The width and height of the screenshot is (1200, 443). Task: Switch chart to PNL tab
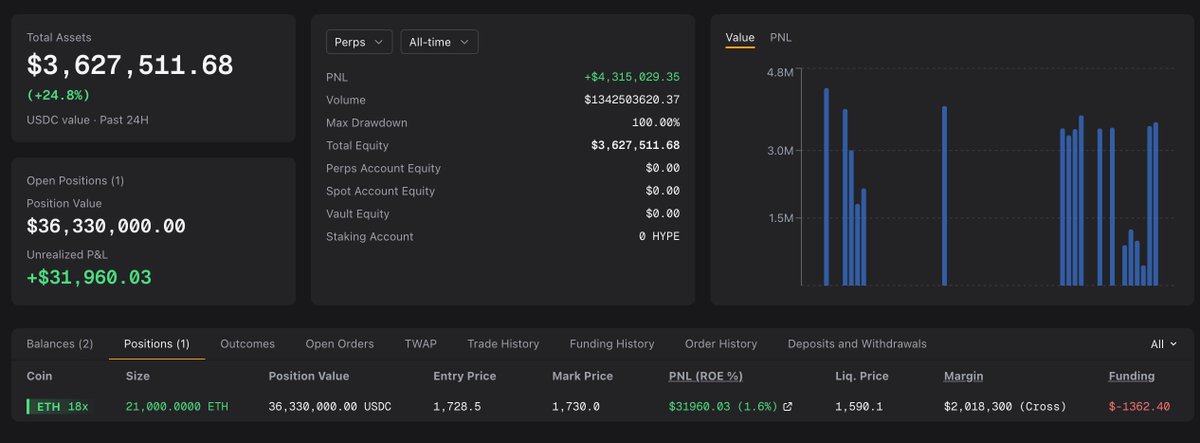pyautogui.click(x=781, y=37)
